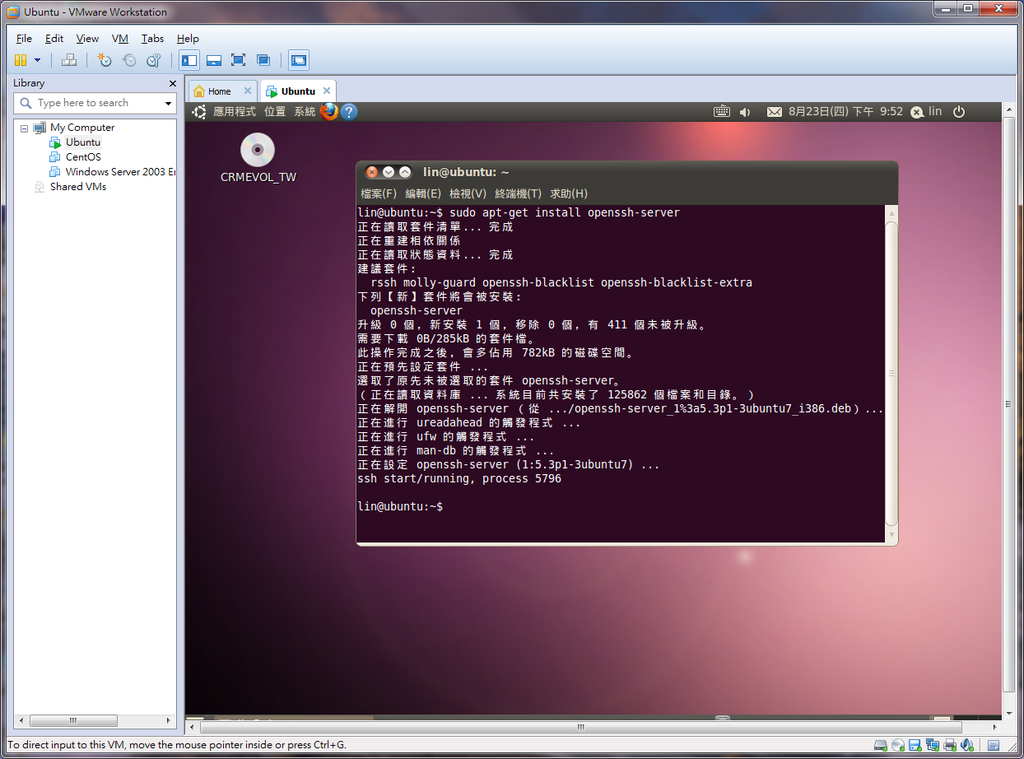Open the Ubuntu power session icon
This screenshot has height=759, width=1024.
(959, 112)
